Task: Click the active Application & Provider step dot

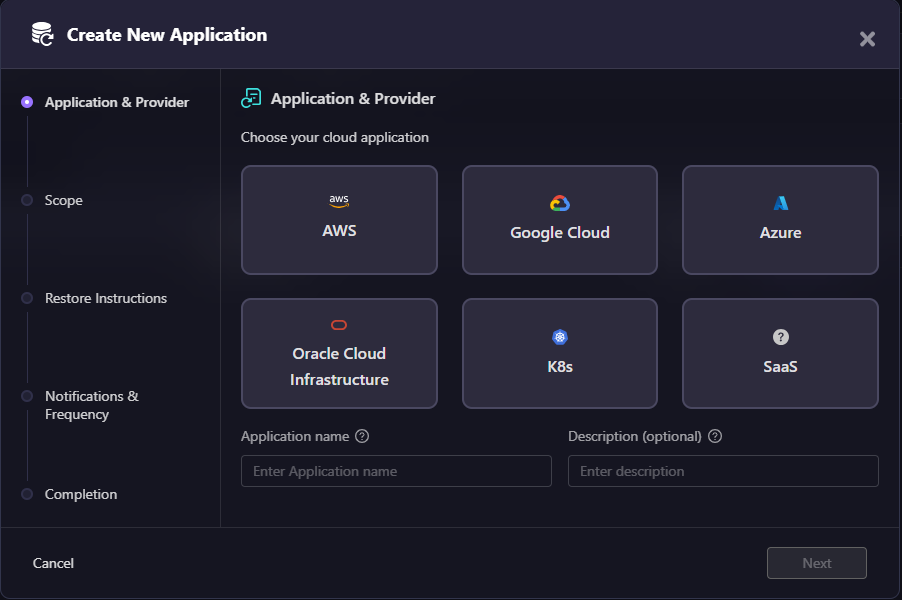Action: 27,102
